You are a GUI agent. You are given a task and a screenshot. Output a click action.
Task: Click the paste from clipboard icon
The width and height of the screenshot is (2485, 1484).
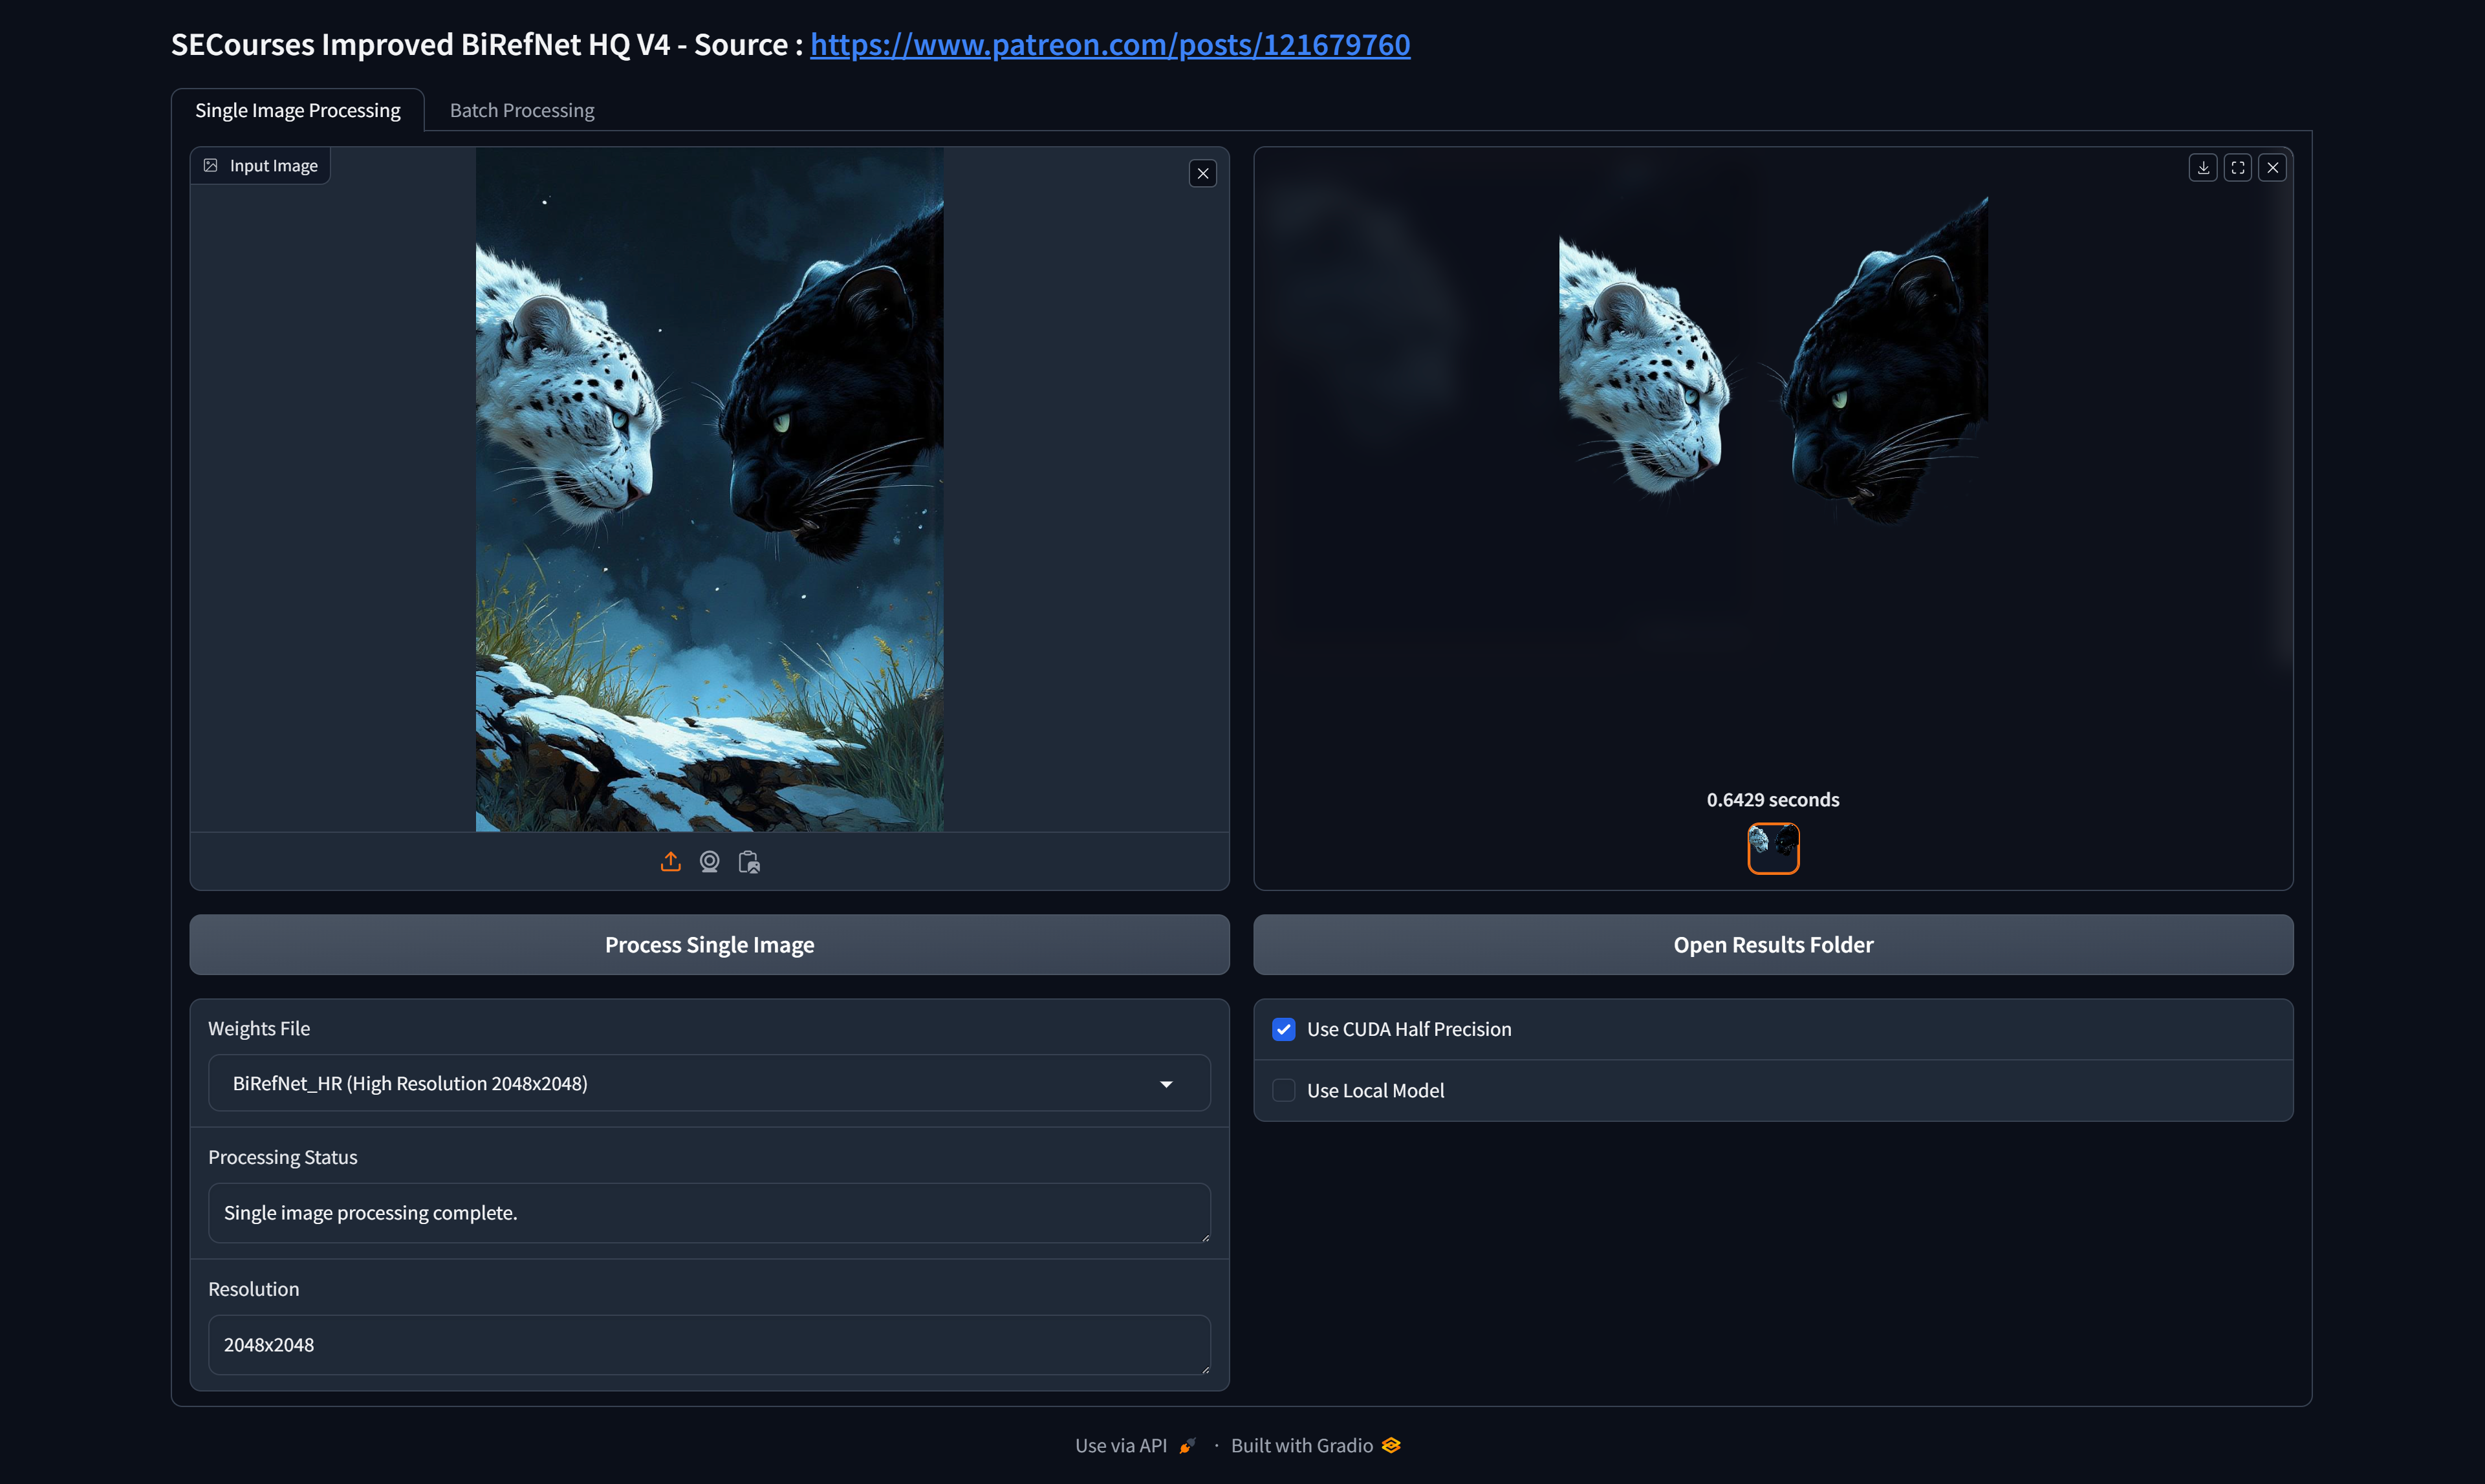(x=749, y=861)
